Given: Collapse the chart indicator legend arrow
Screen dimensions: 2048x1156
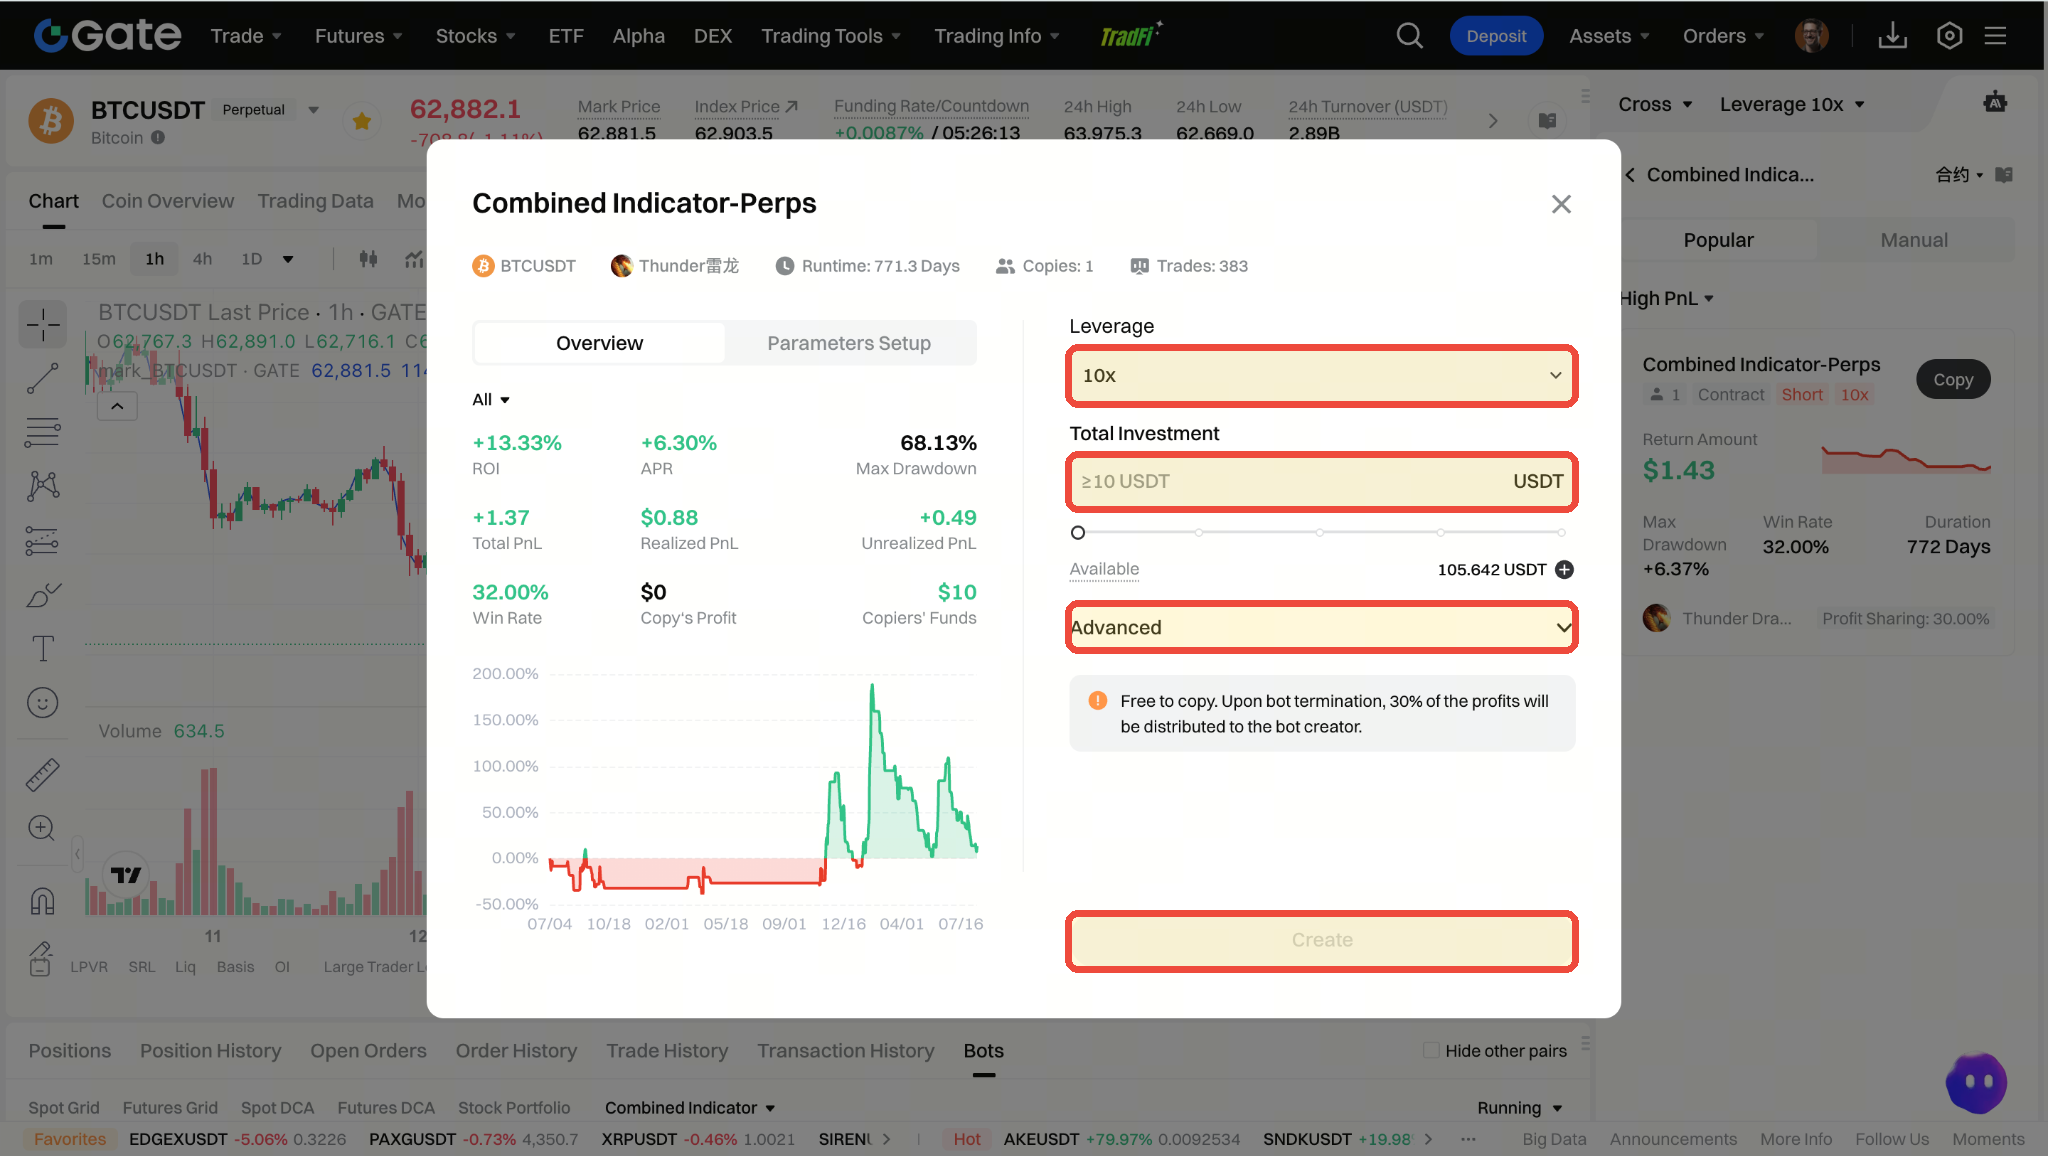Looking at the screenshot, I should (117, 406).
